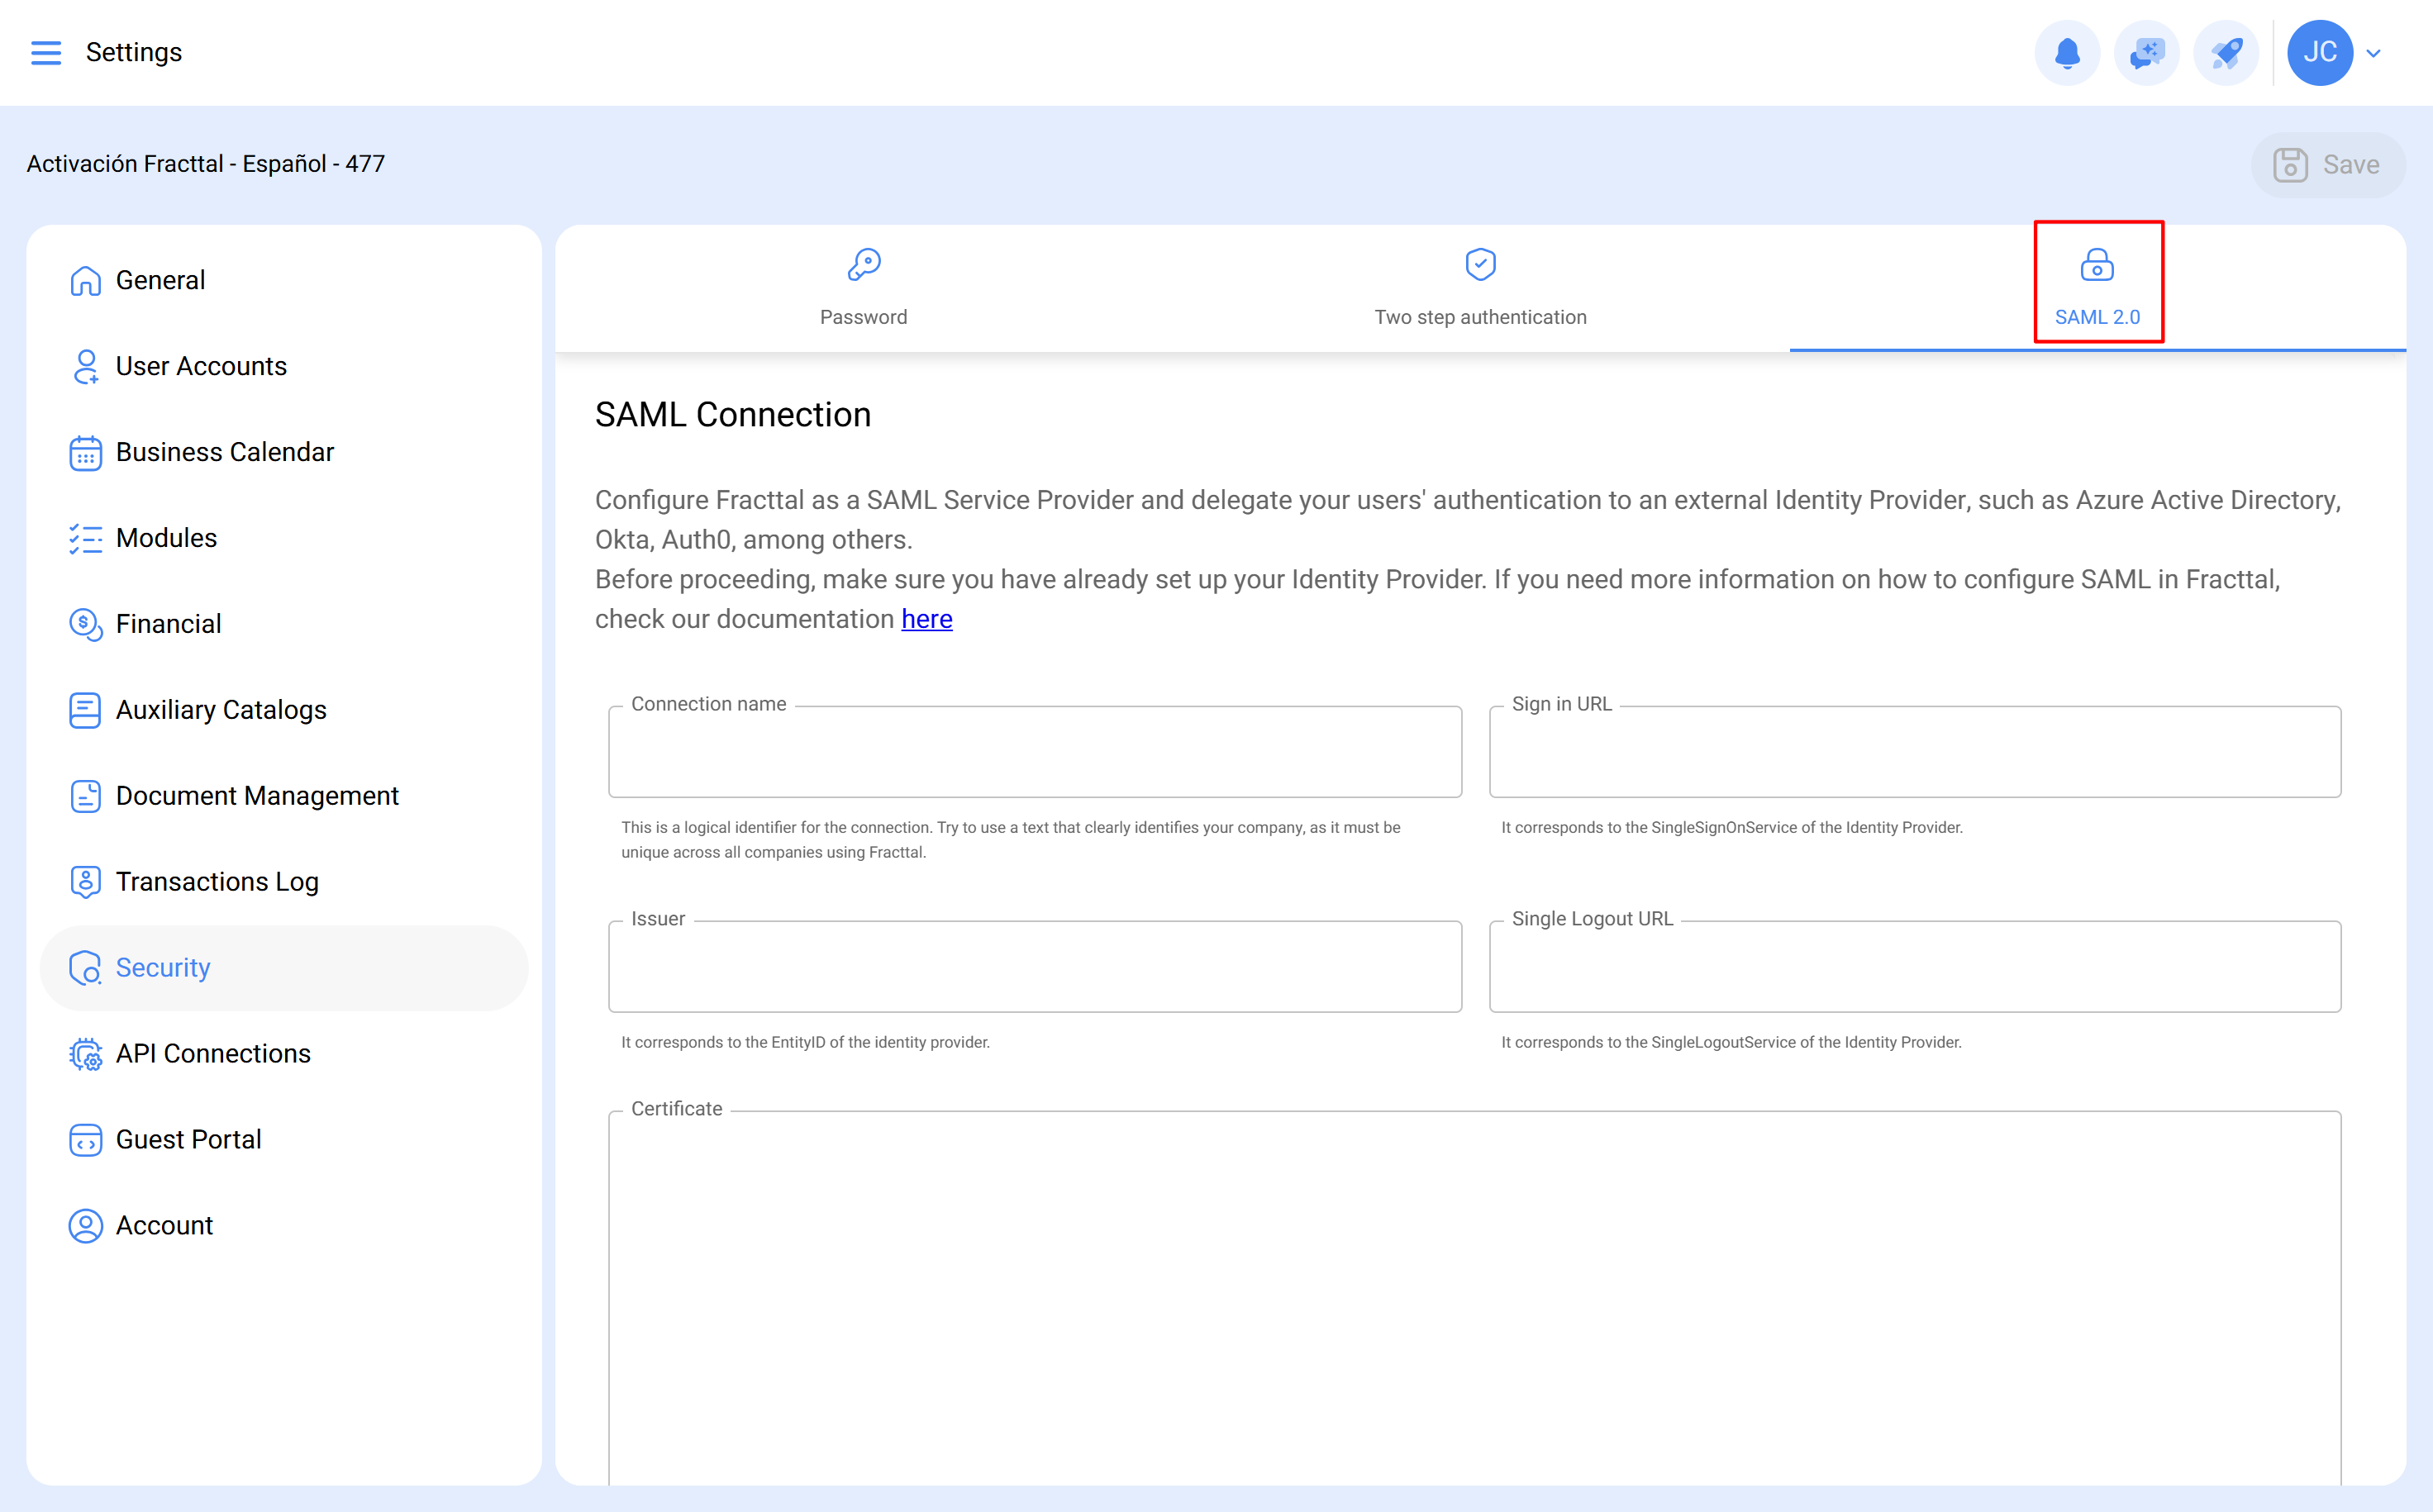The image size is (2433, 1512).
Task: Open the rocket launch icon in top bar
Action: tap(2225, 52)
